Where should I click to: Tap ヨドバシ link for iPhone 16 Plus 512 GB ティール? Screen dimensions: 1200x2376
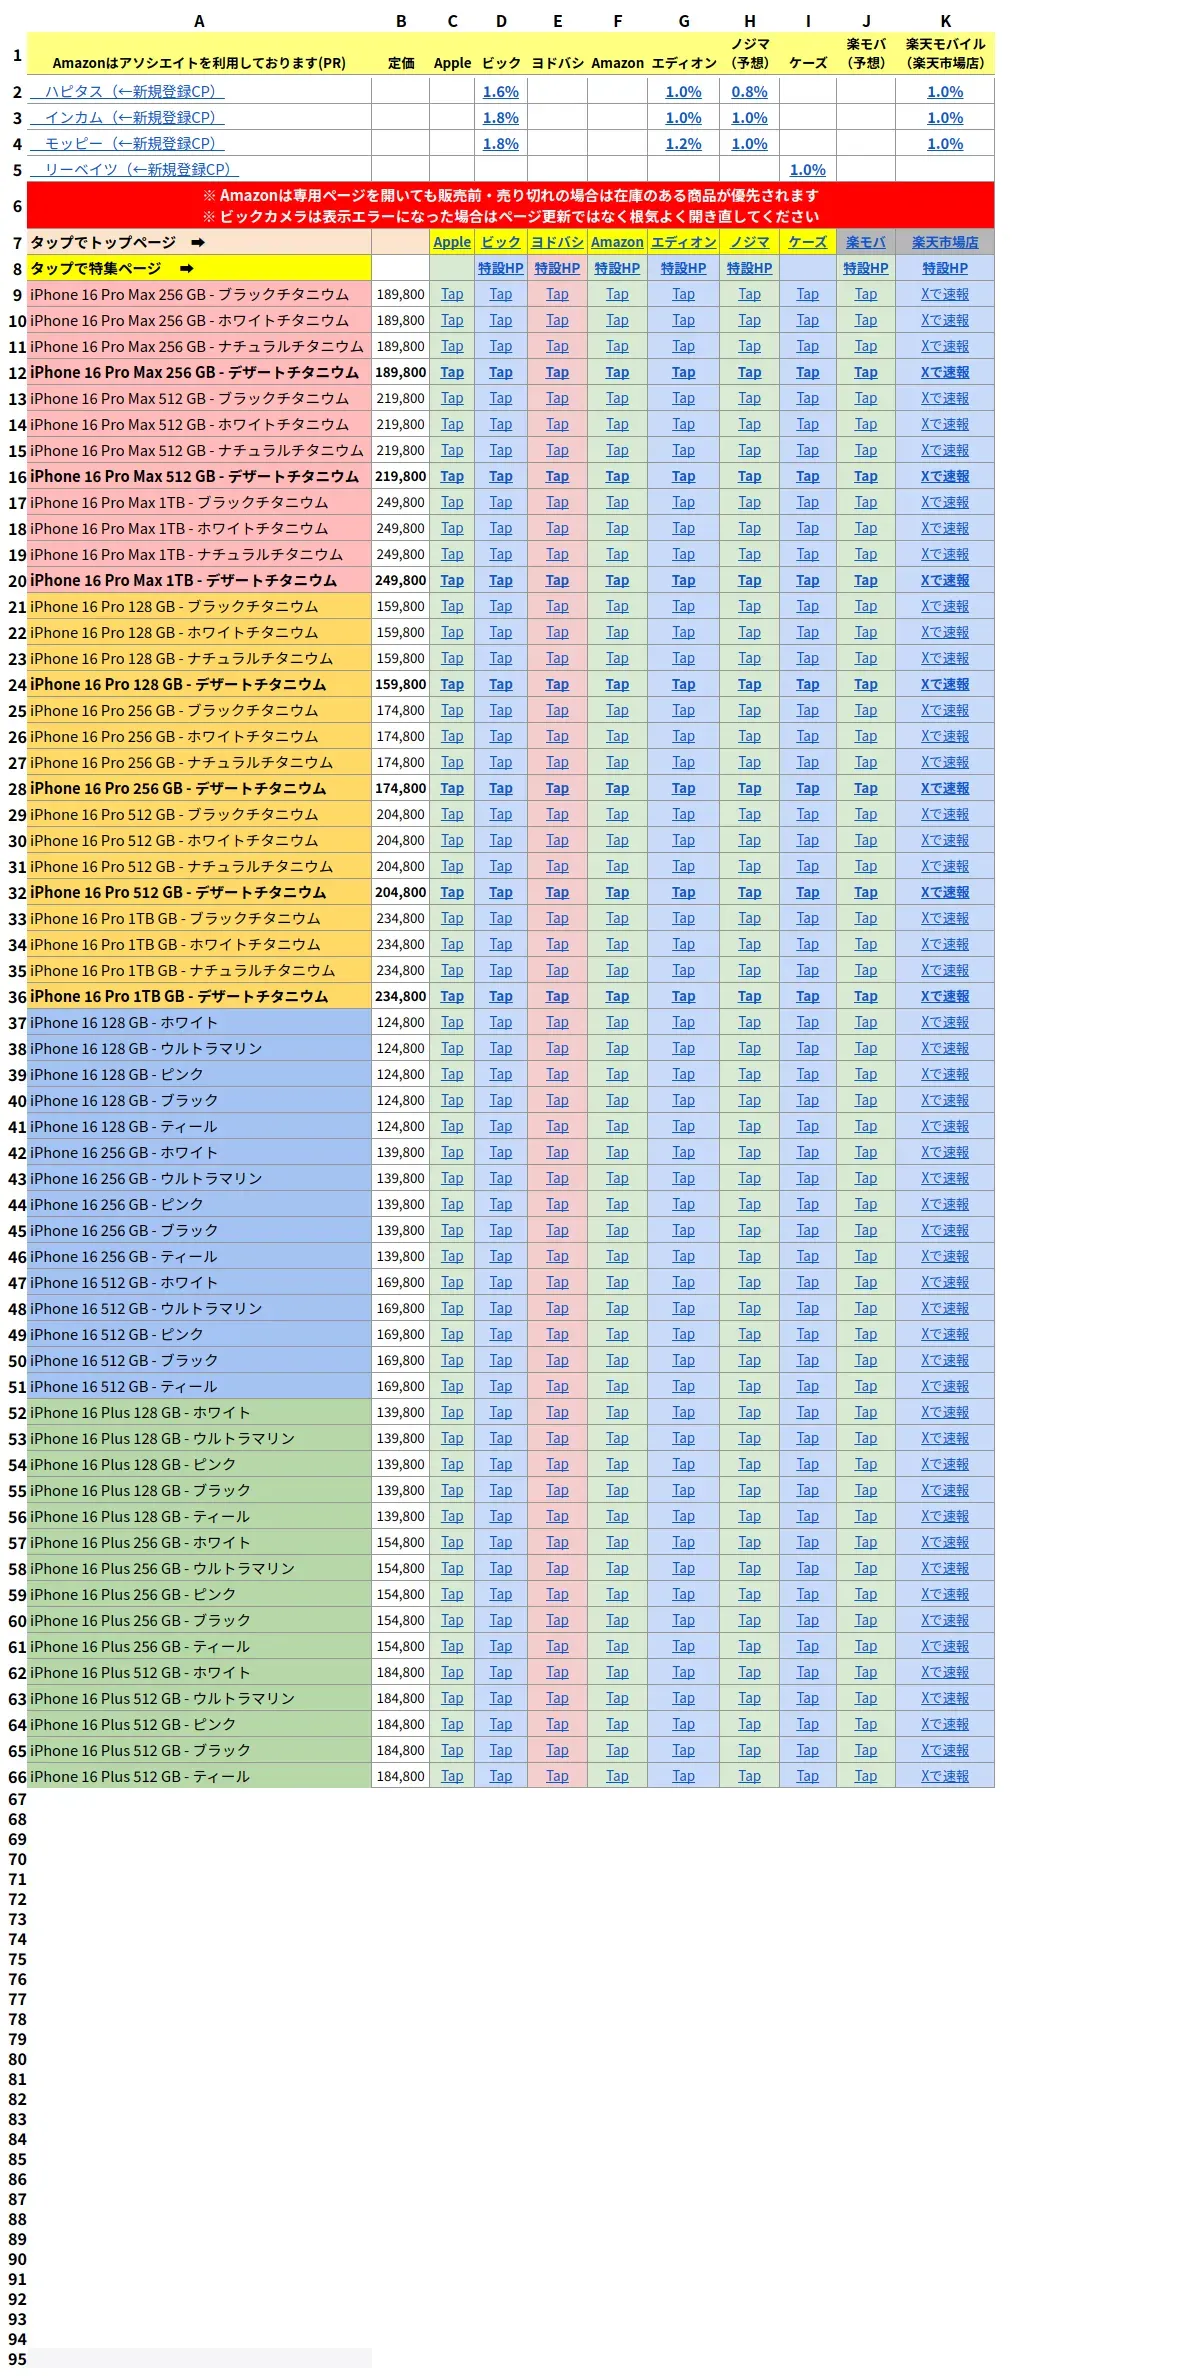tap(557, 1776)
